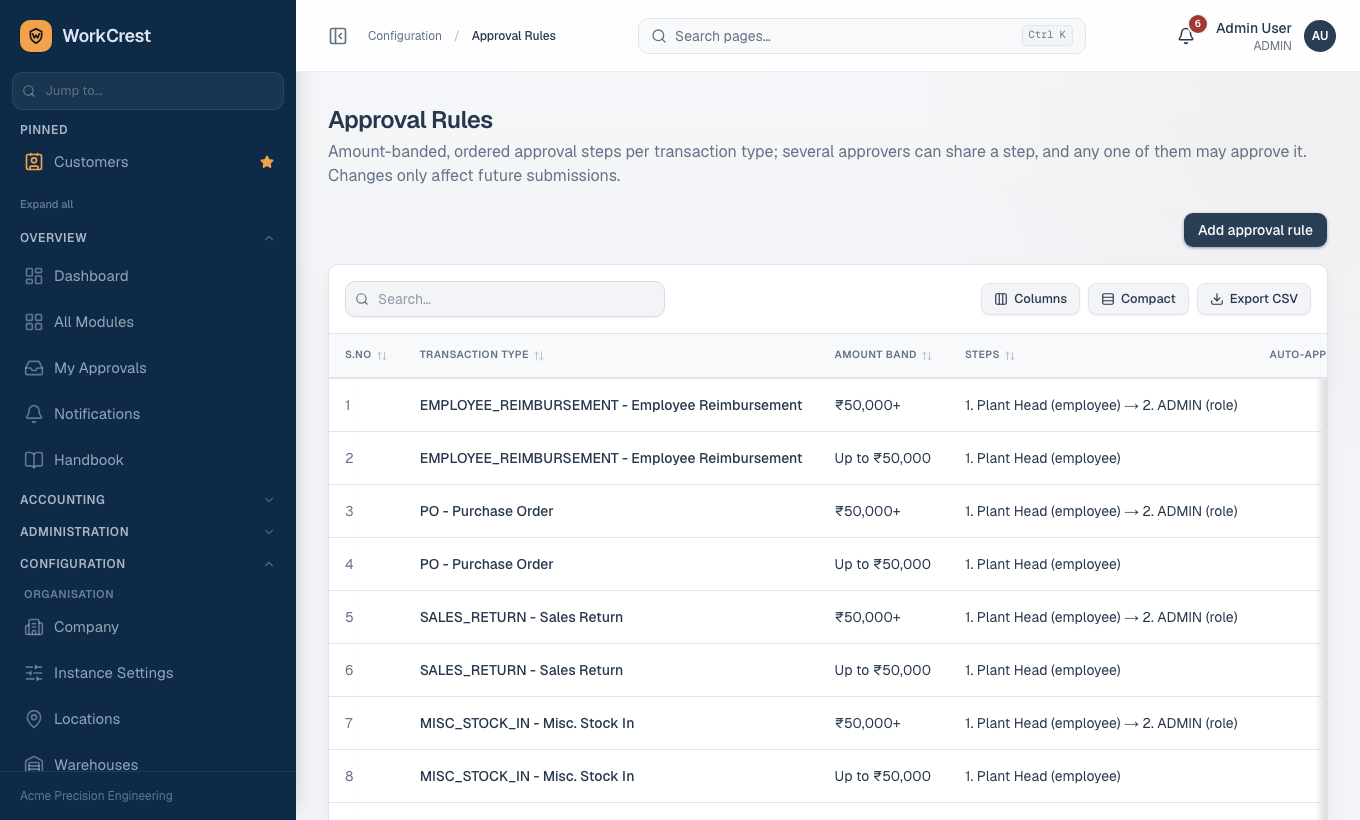Sort by S.NO column arrows icon
Image resolution: width=1360 pixels, height=820 pixels.
point(382,355)
